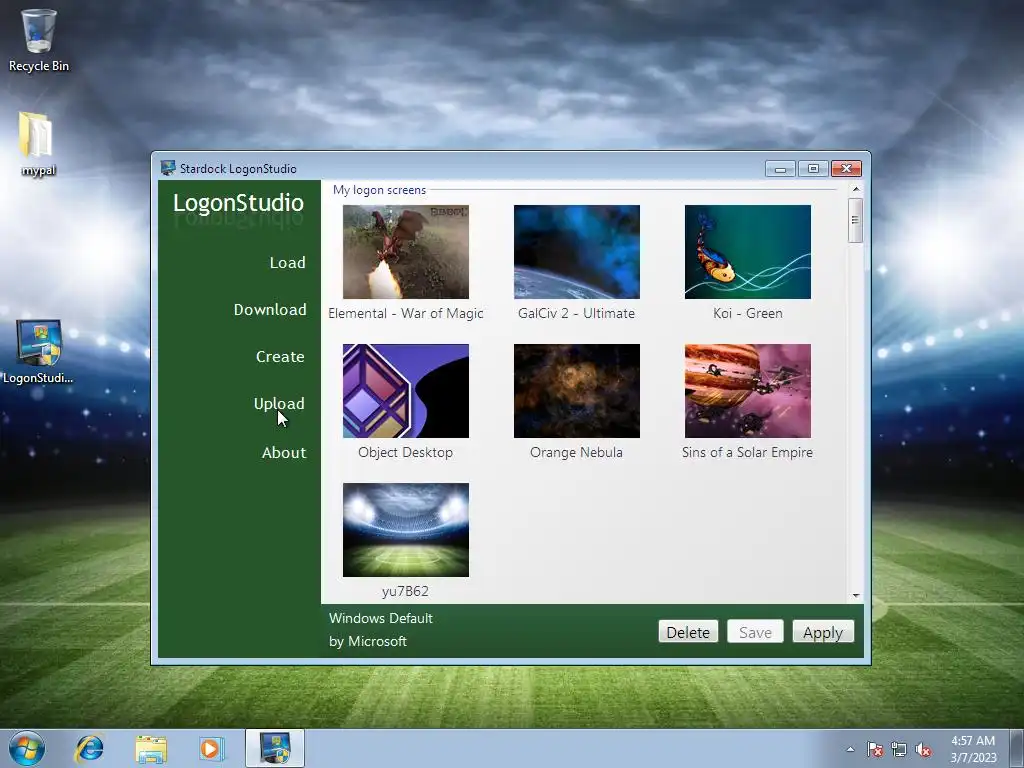Close the Stardock LogonStudio window
1024x768 pixels.
(x=846, y=168)
